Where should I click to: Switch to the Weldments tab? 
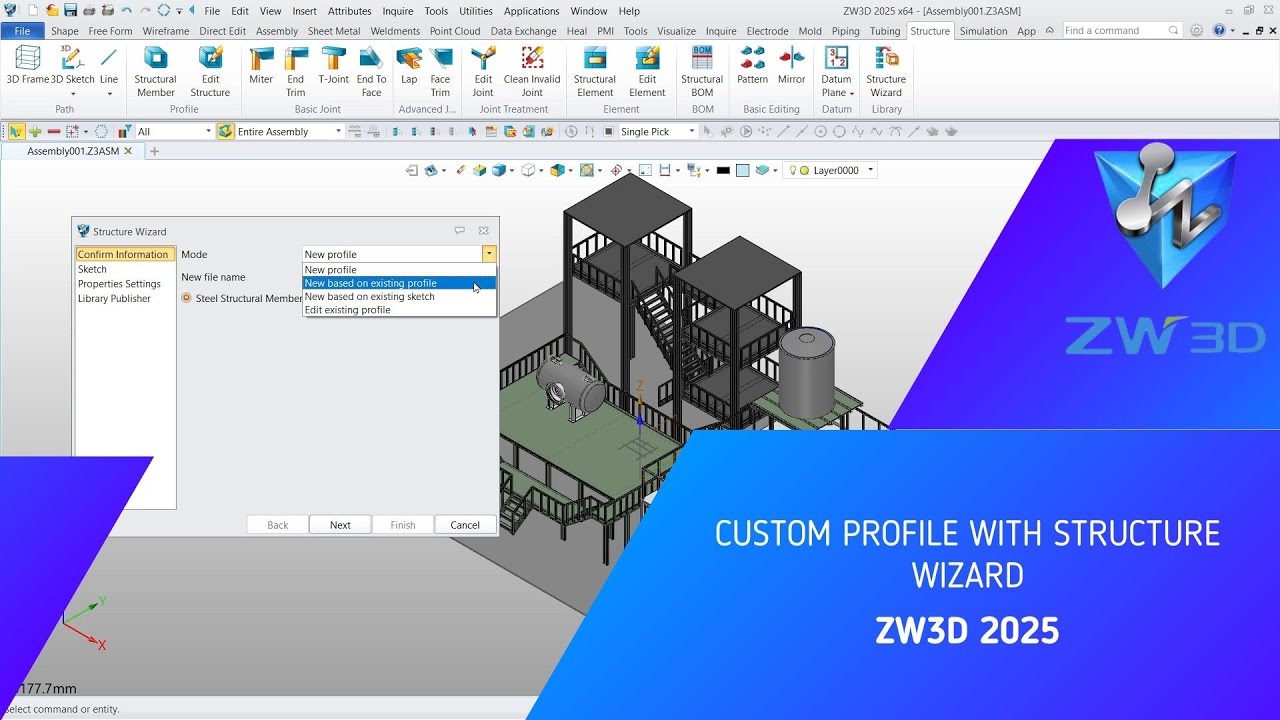(x=395, y=31)
